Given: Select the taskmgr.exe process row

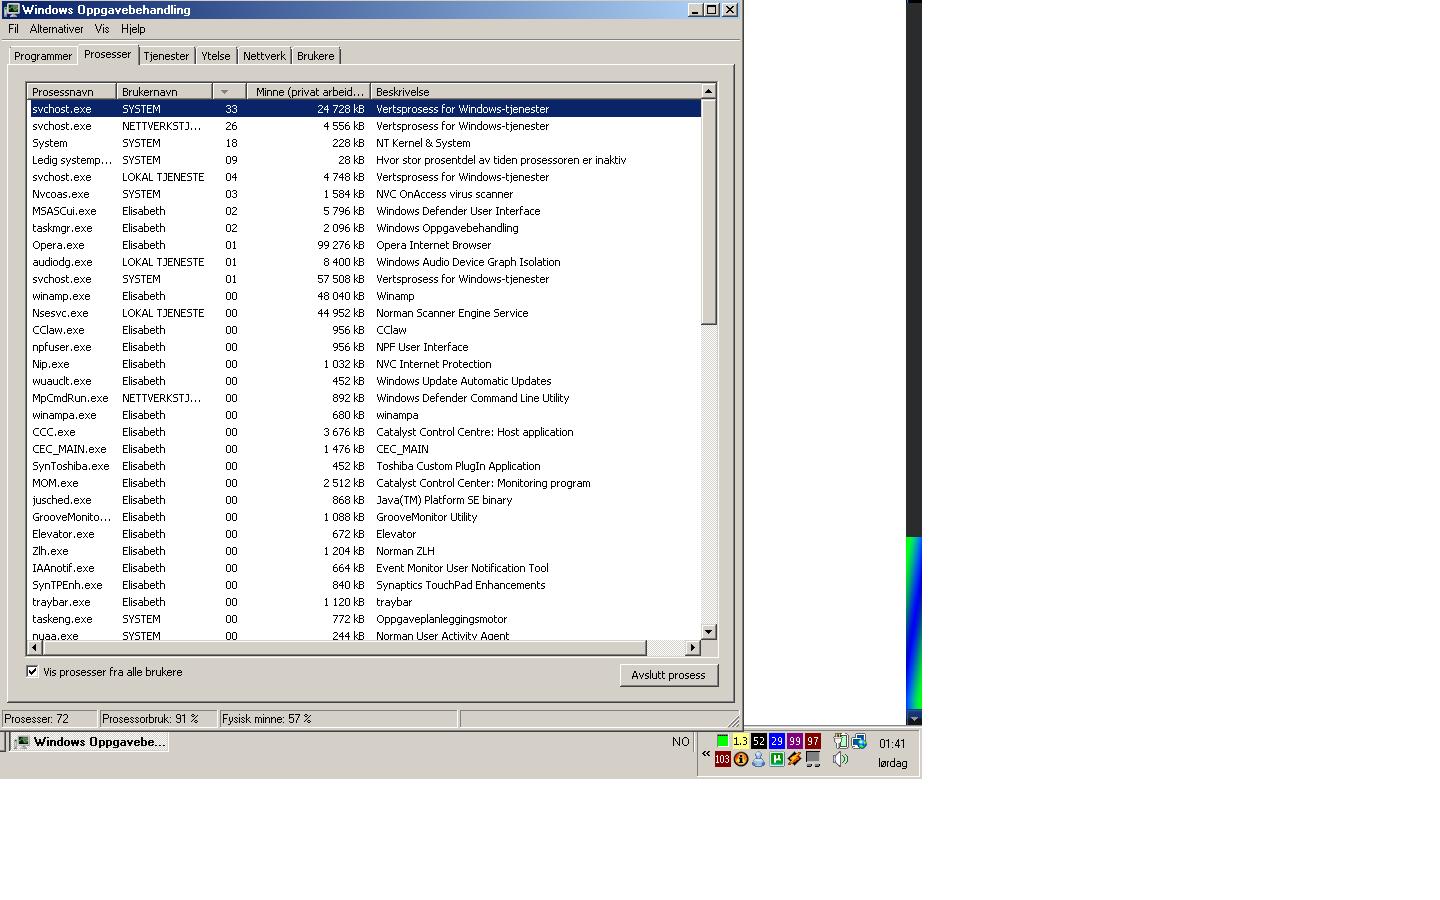Looking at the screenshot, I should click(x=364, y=228).
